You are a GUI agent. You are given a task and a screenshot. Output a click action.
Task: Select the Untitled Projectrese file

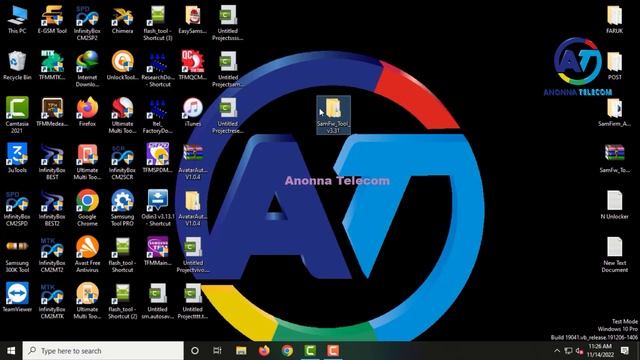click(228, 115)
